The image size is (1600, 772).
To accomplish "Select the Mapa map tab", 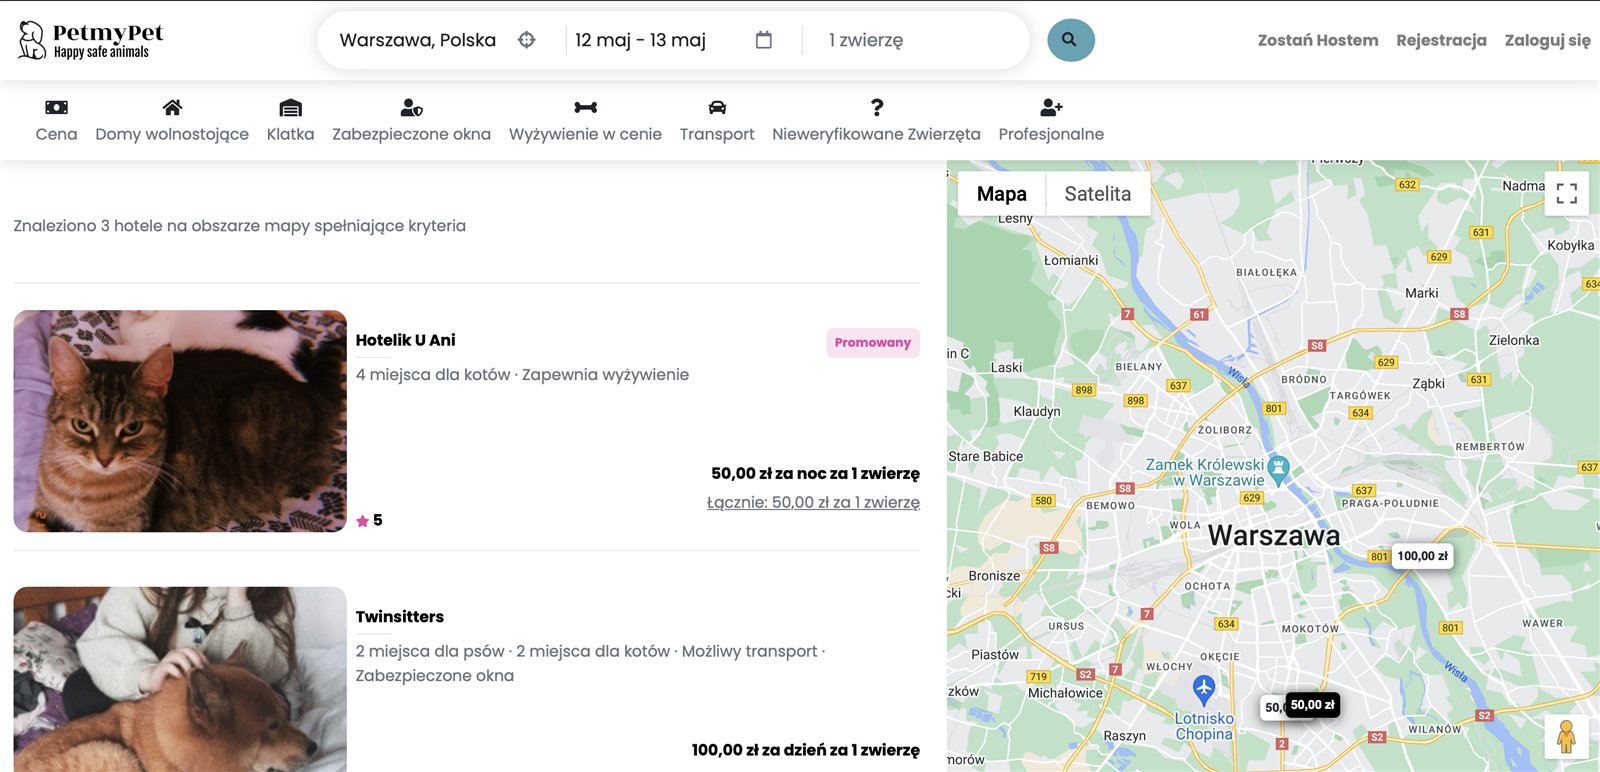I will (x=1001, y=194).
